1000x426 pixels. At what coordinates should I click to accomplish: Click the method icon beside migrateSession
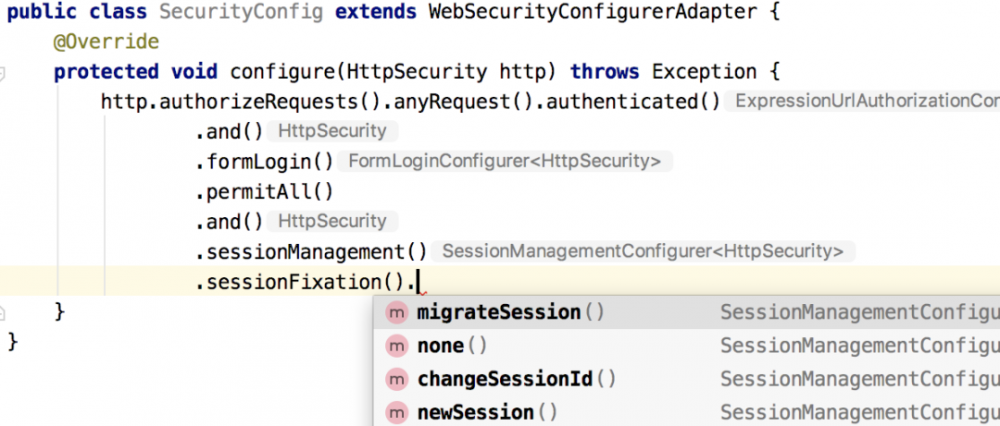click(x=397, y=312)
